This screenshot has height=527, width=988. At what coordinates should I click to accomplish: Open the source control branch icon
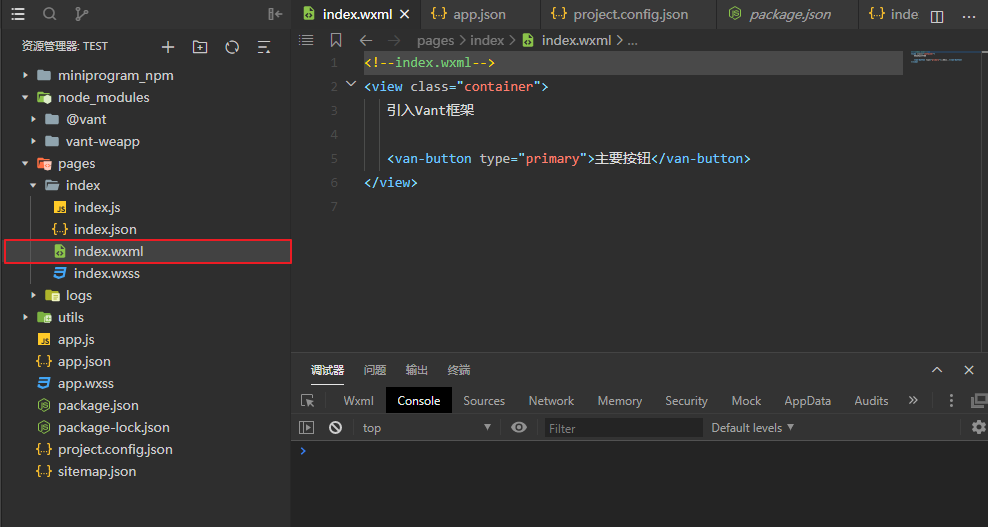(x=81, y=14)
